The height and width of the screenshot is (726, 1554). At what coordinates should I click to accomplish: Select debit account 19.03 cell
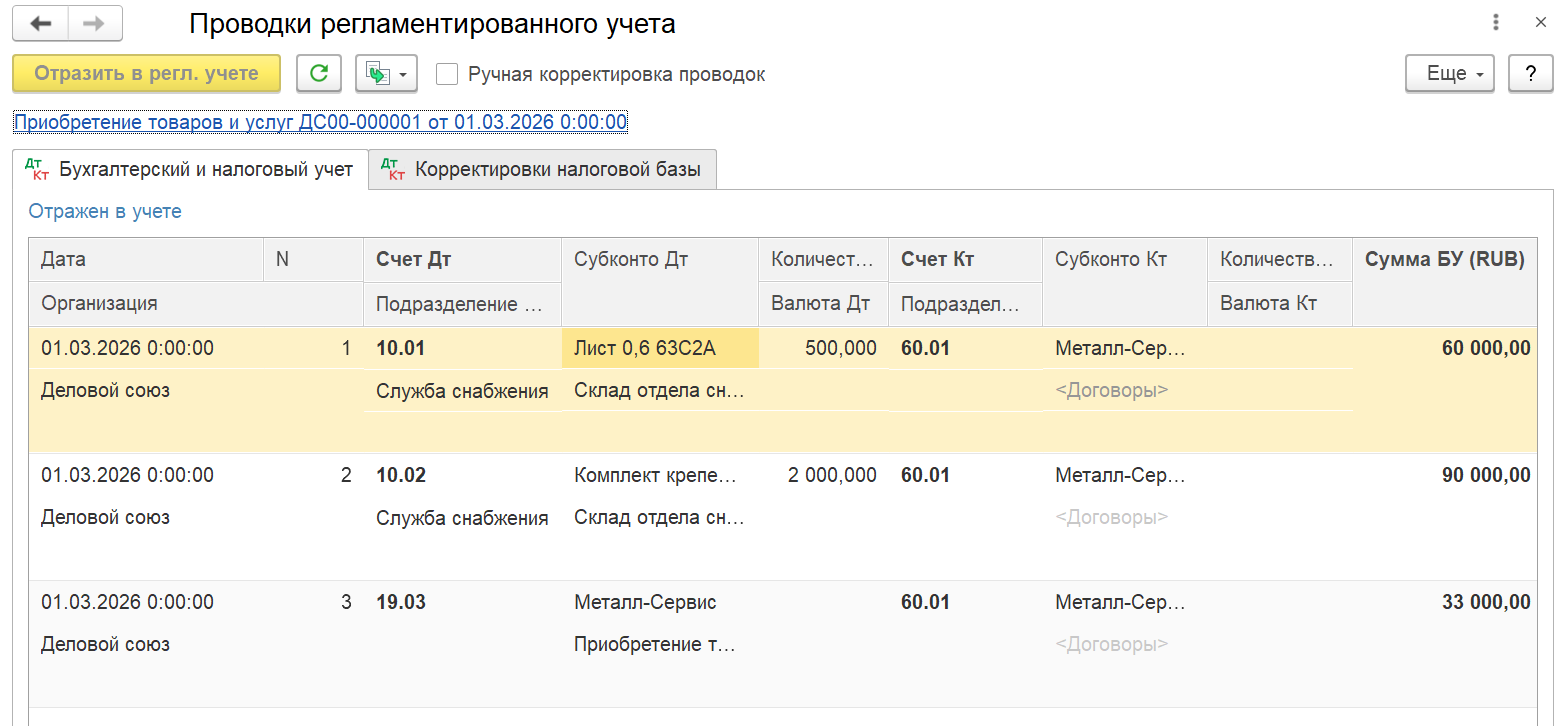pyautogui.click(x=462, y=602)
